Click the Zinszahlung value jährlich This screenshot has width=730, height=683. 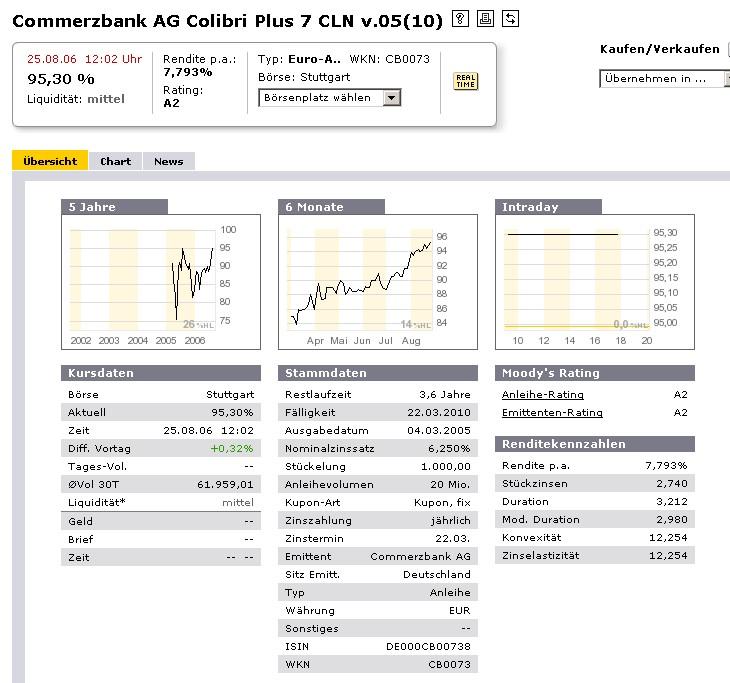tap(451, 521)
